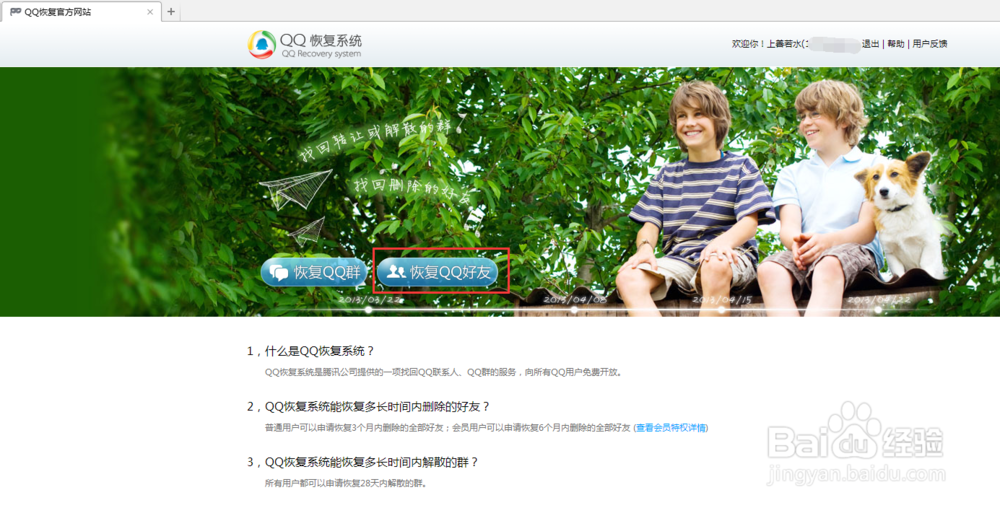
Task: Open a new browser tab
Action: click(171, 11)
